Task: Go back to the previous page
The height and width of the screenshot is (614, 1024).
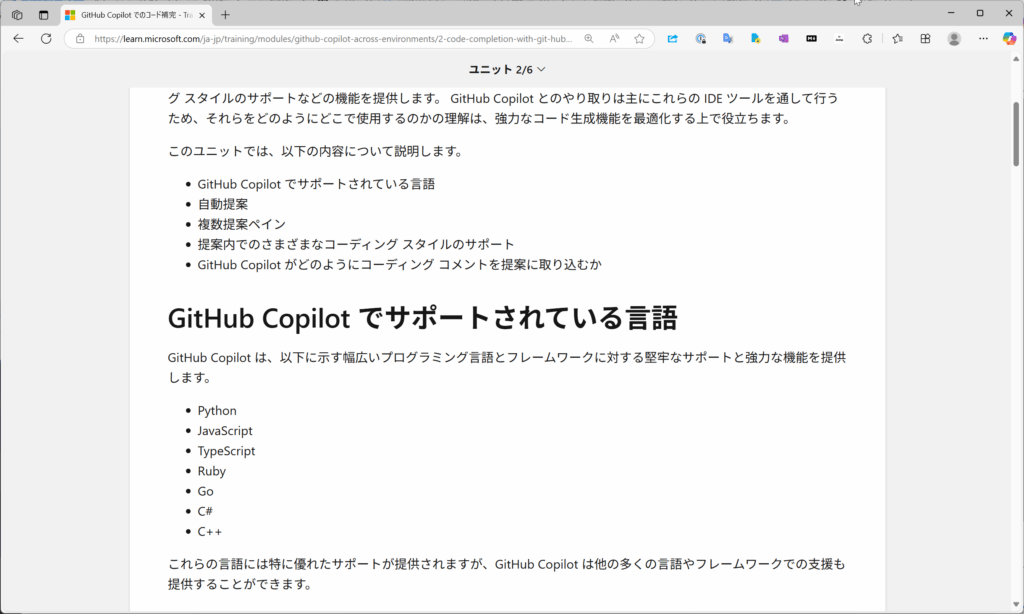Action: [x=18, y=39]
